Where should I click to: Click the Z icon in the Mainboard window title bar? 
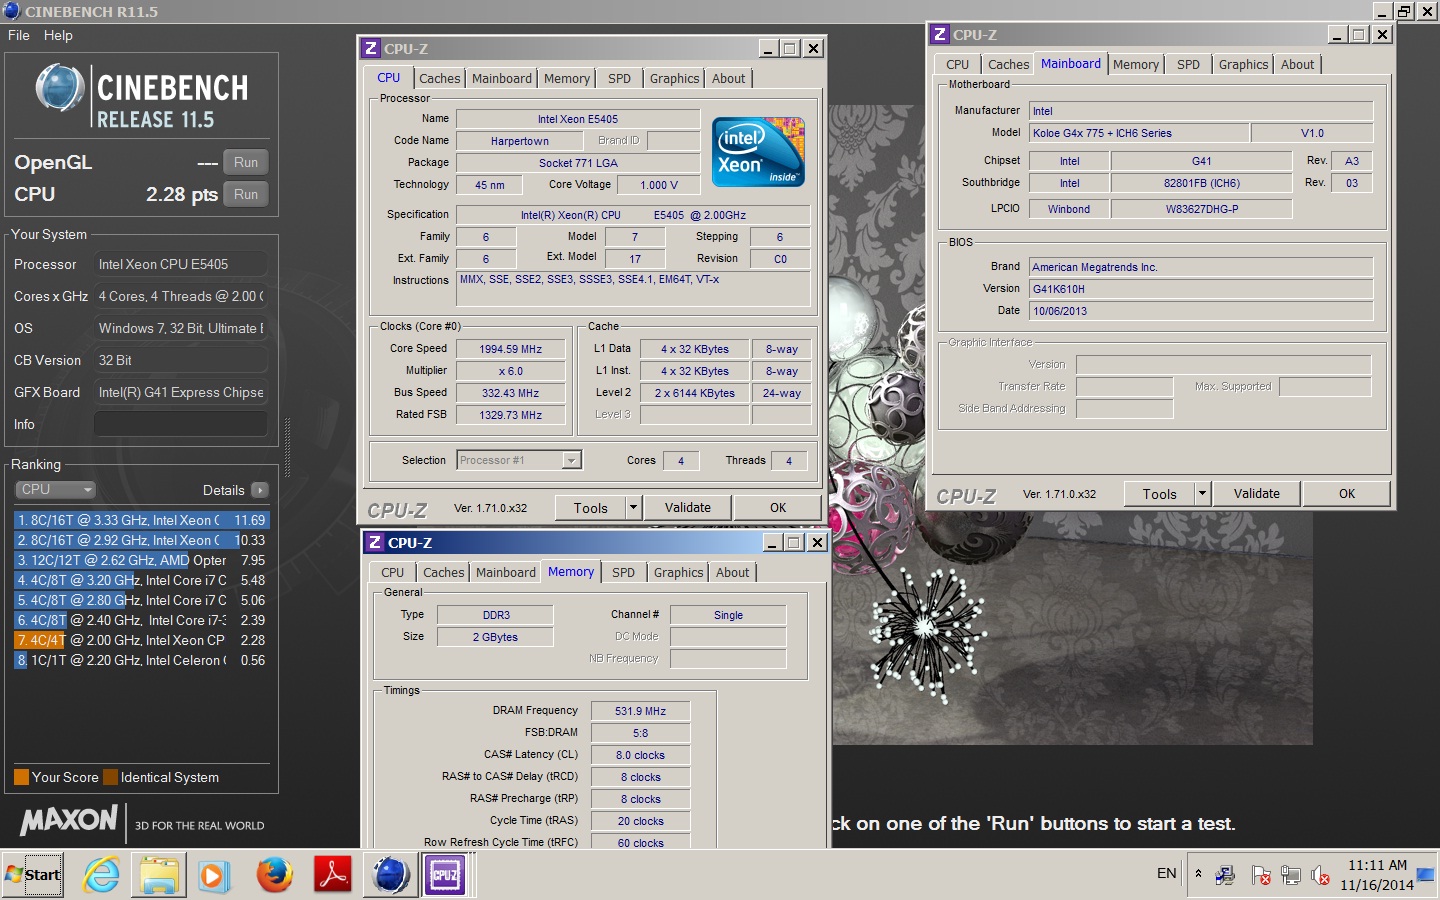940,34
